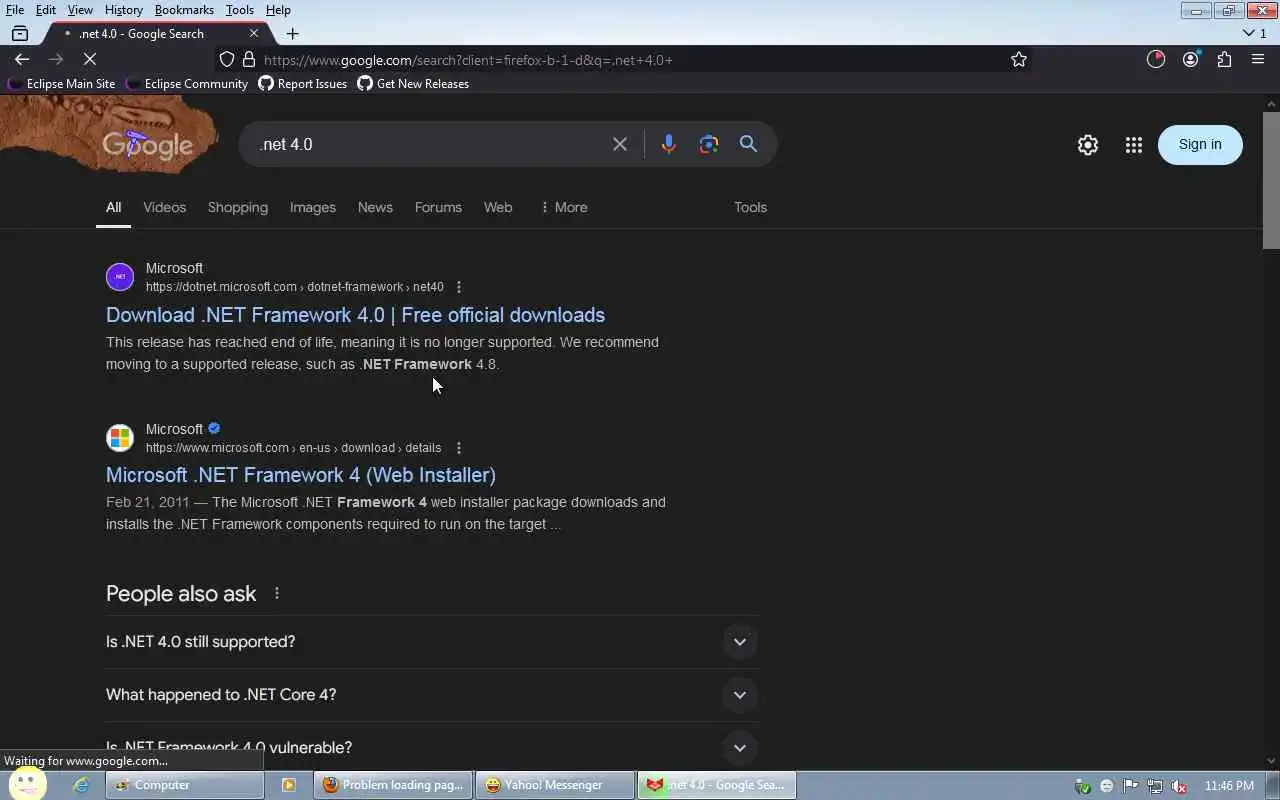Screen dimensions: 1280x800
Task: Click the Forward navigation arrow
Action: pos(56,60)
